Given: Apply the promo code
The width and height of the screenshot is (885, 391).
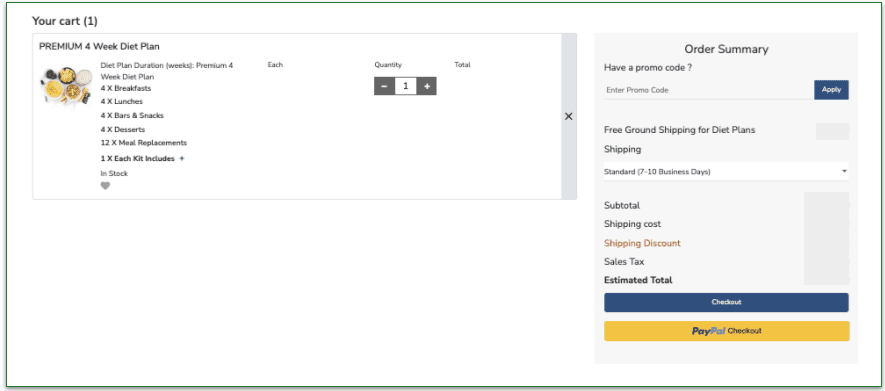Looking at the screenshot, I should (x=831, y=90).
